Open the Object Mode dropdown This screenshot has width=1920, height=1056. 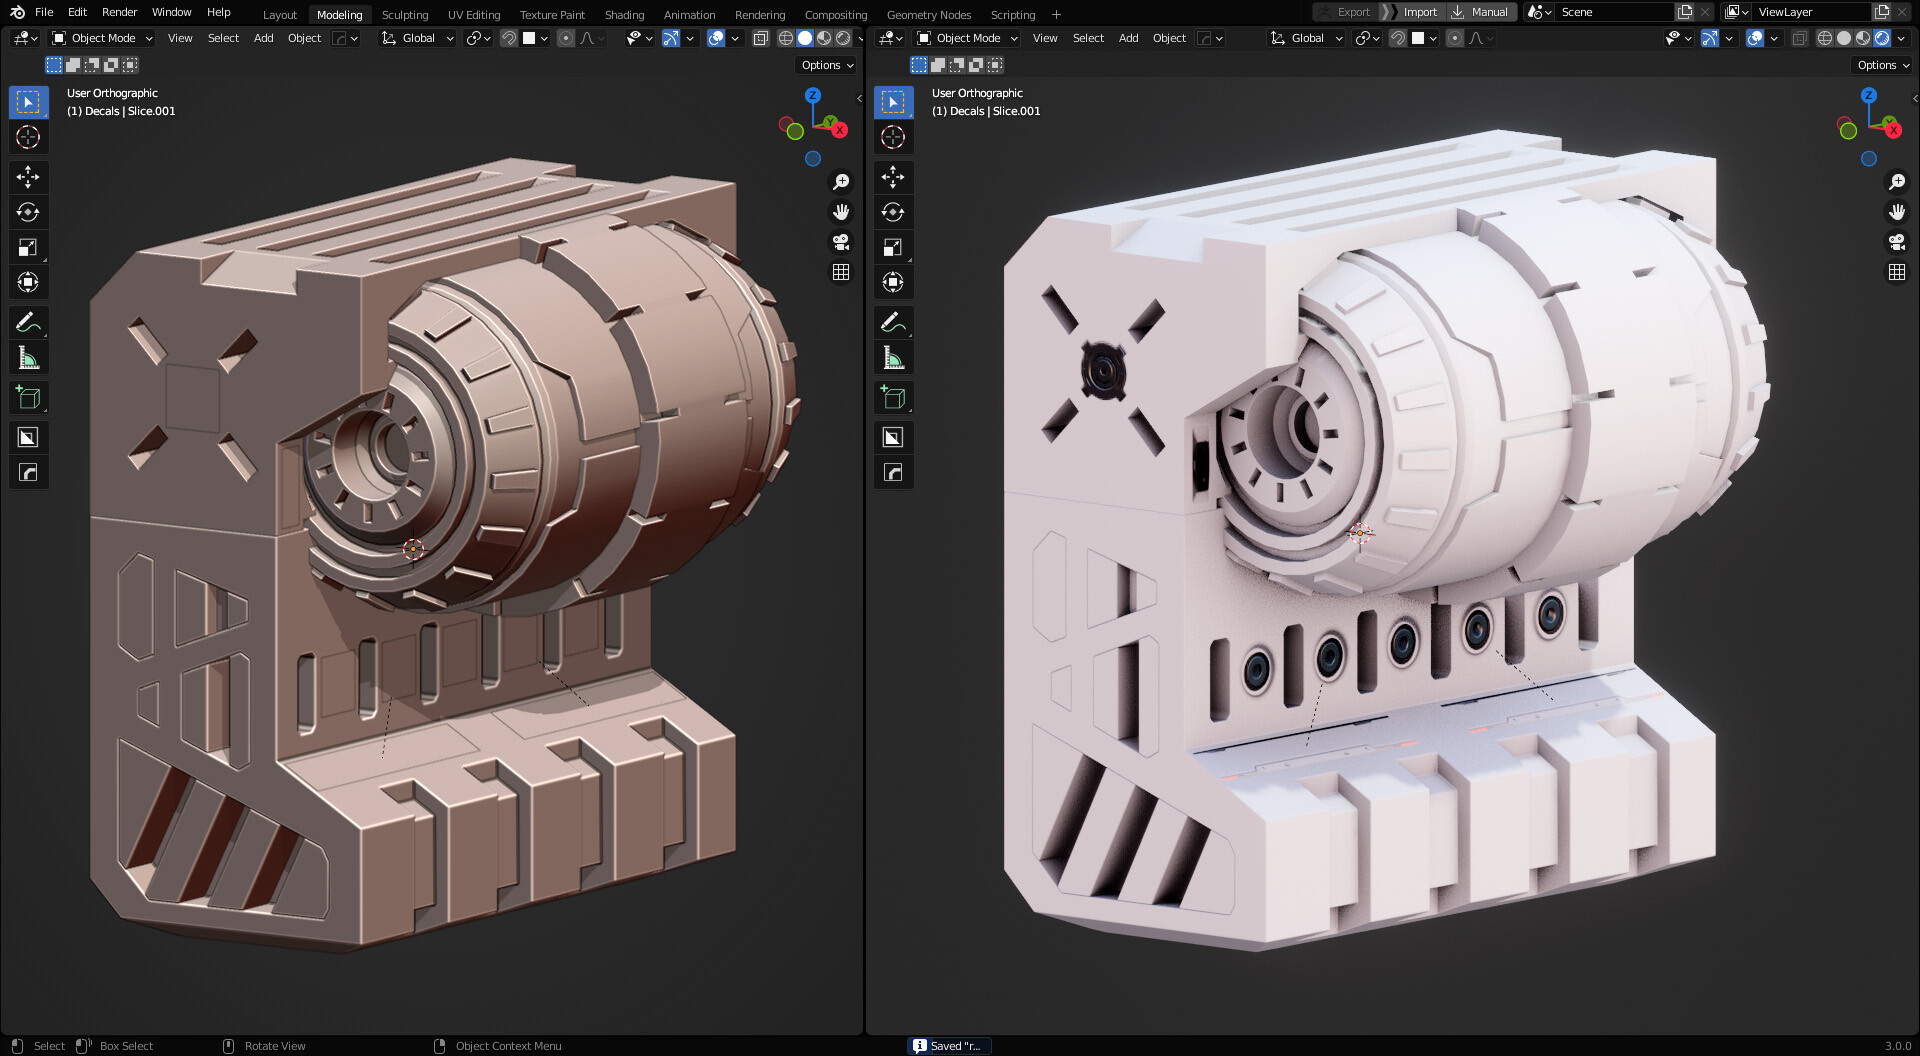[100, 38]
